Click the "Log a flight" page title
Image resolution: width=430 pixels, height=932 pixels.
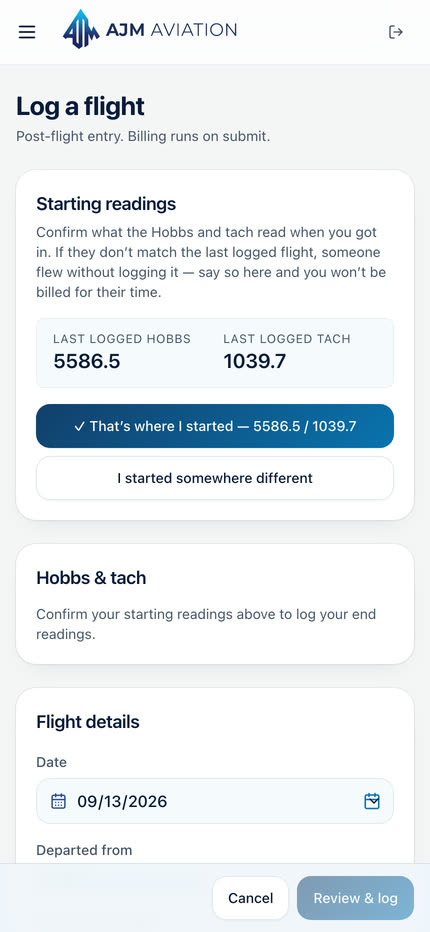pos(80,107)
